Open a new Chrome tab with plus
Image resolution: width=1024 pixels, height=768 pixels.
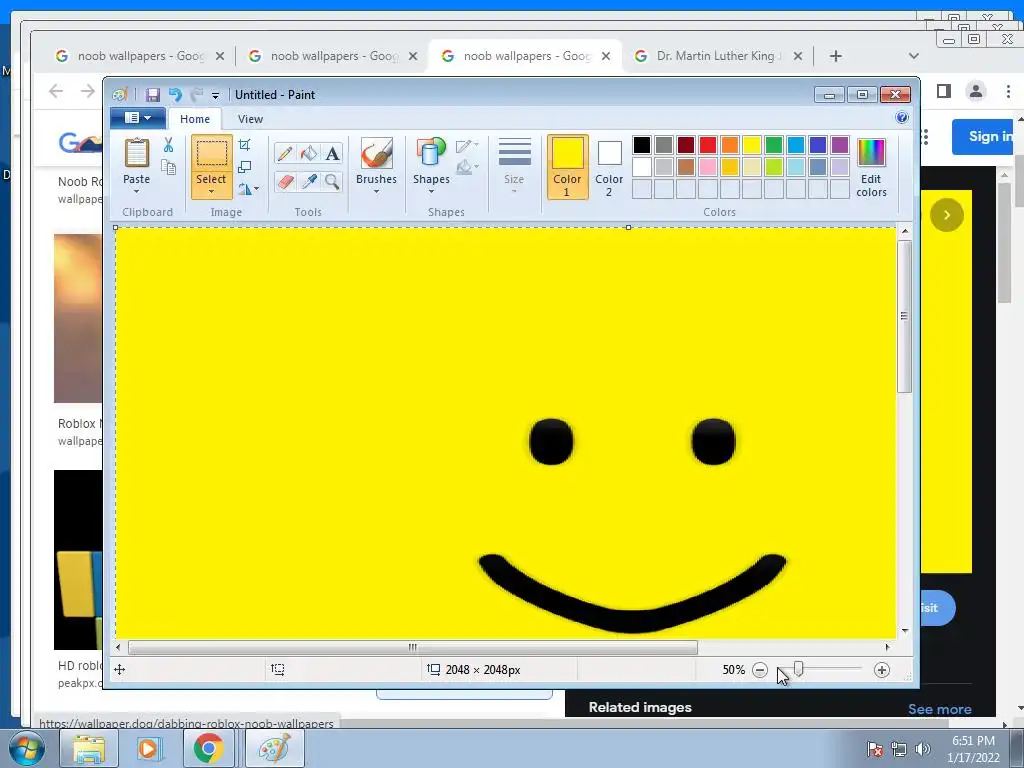[835, 56]
